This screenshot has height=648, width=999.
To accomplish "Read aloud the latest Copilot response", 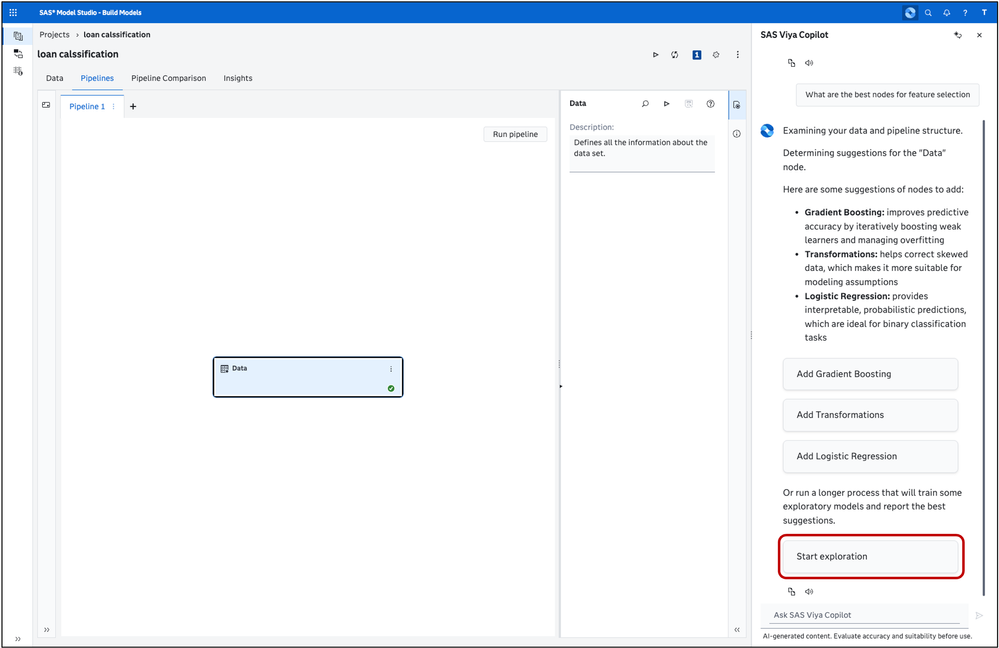I will coord(809,591).
